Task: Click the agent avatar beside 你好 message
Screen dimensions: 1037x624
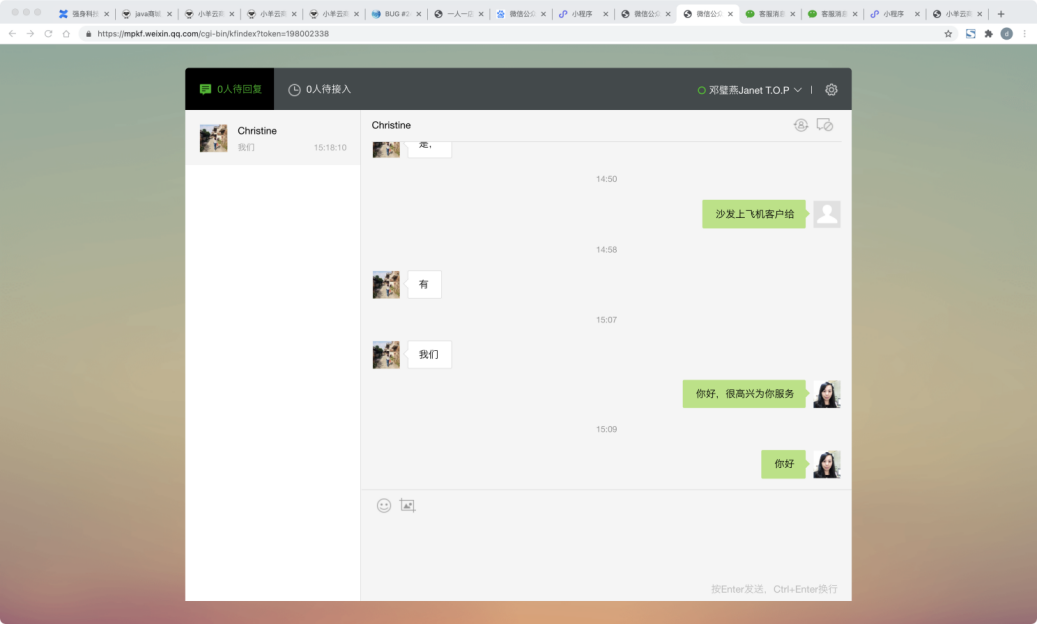Action: [827, 464]
